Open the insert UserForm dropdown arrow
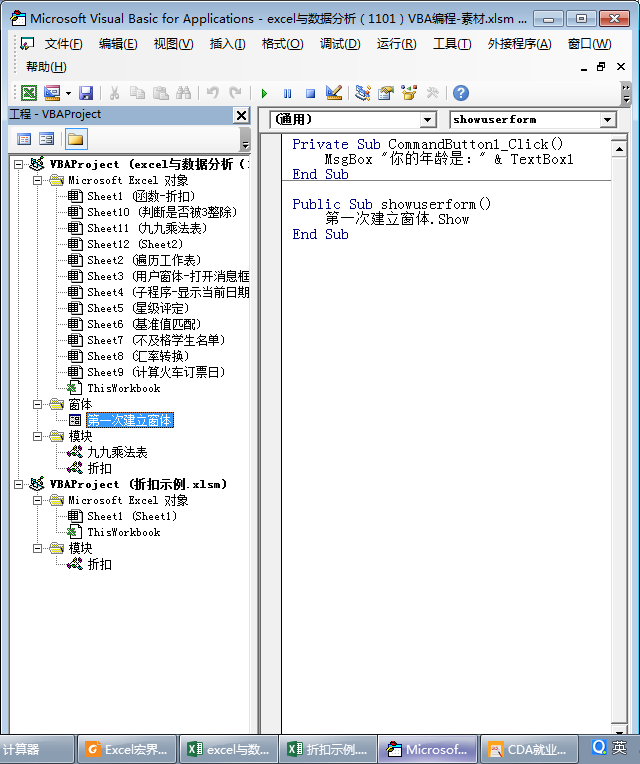Screen dimensions: 640x764 point(68,93)
